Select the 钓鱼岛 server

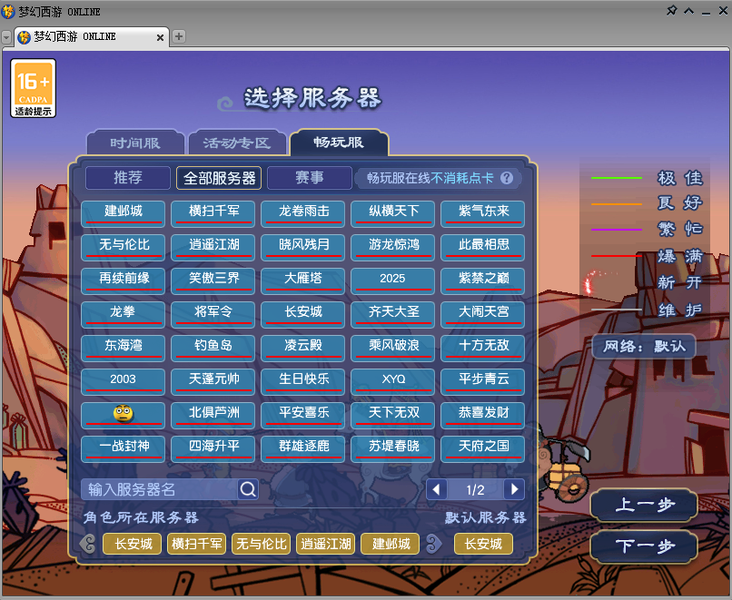click(213, 348)
